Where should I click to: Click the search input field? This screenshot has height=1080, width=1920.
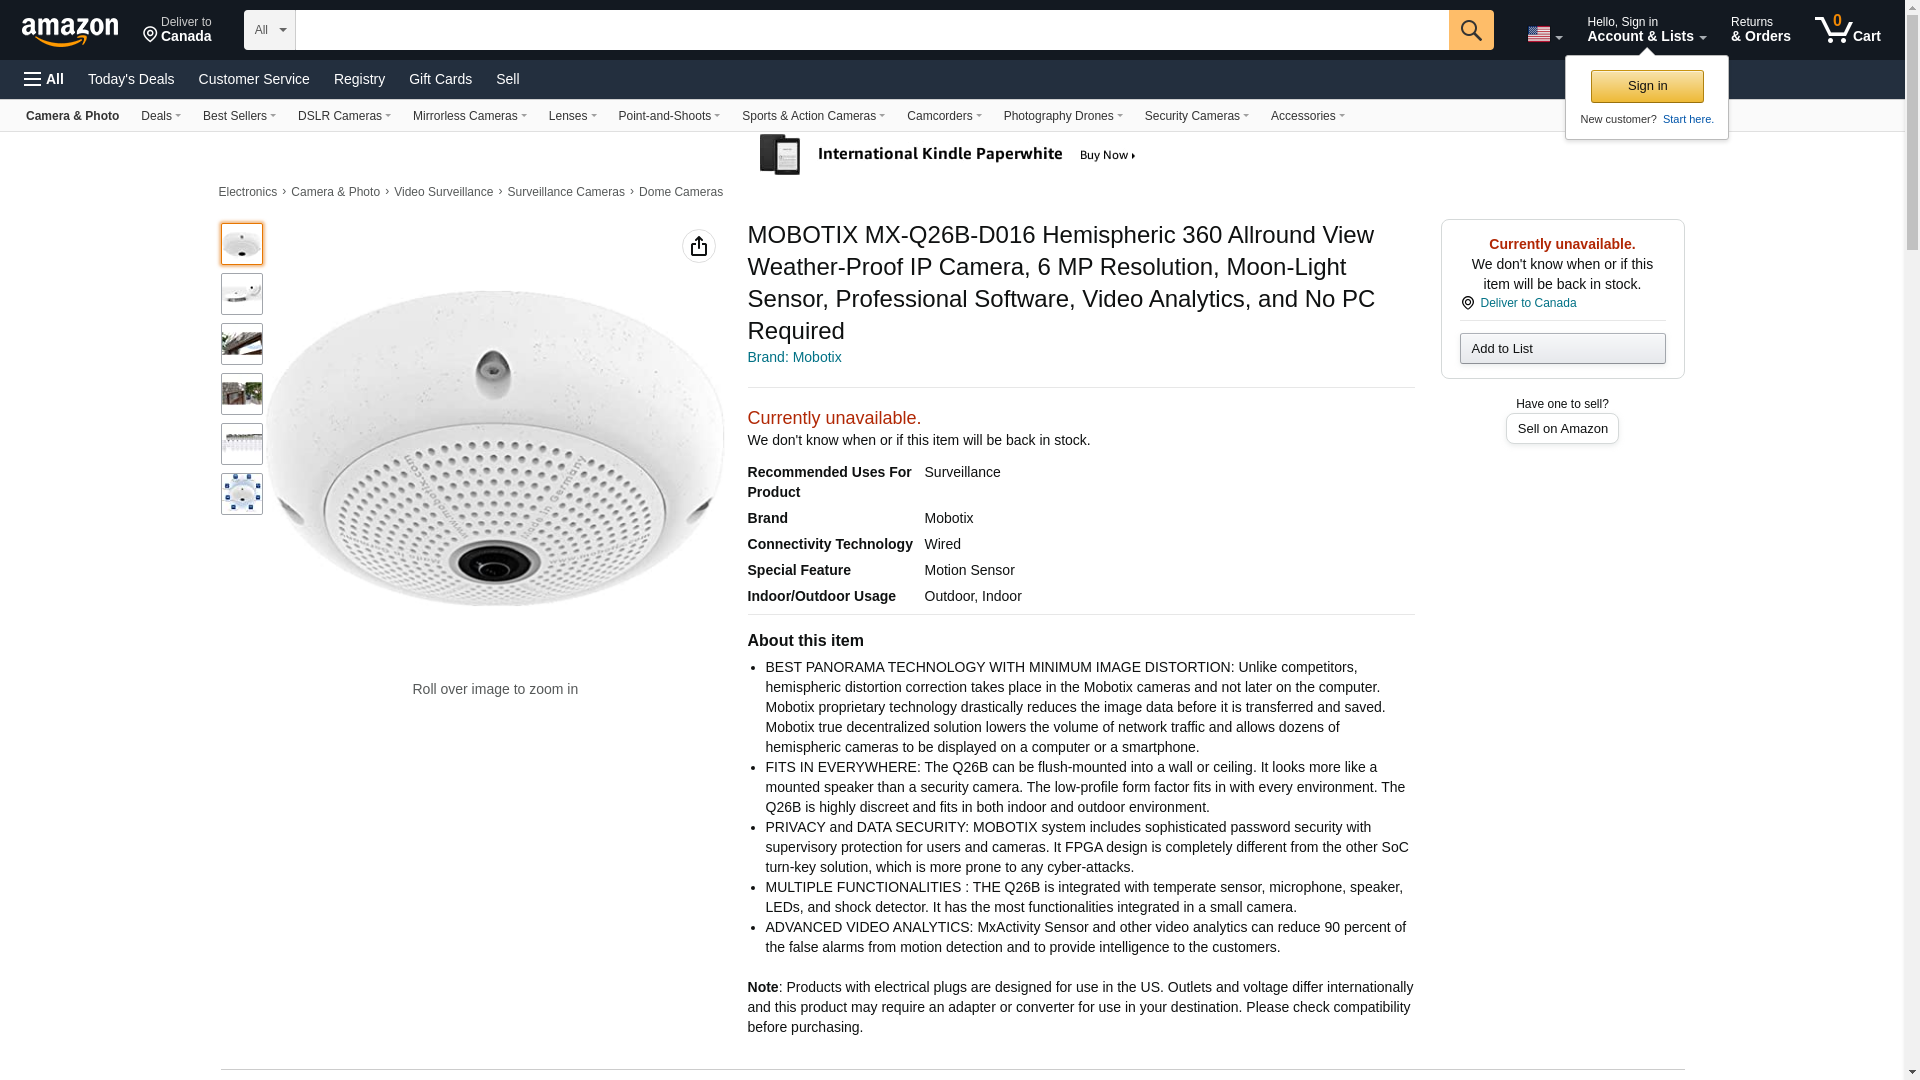pos(871,30)
